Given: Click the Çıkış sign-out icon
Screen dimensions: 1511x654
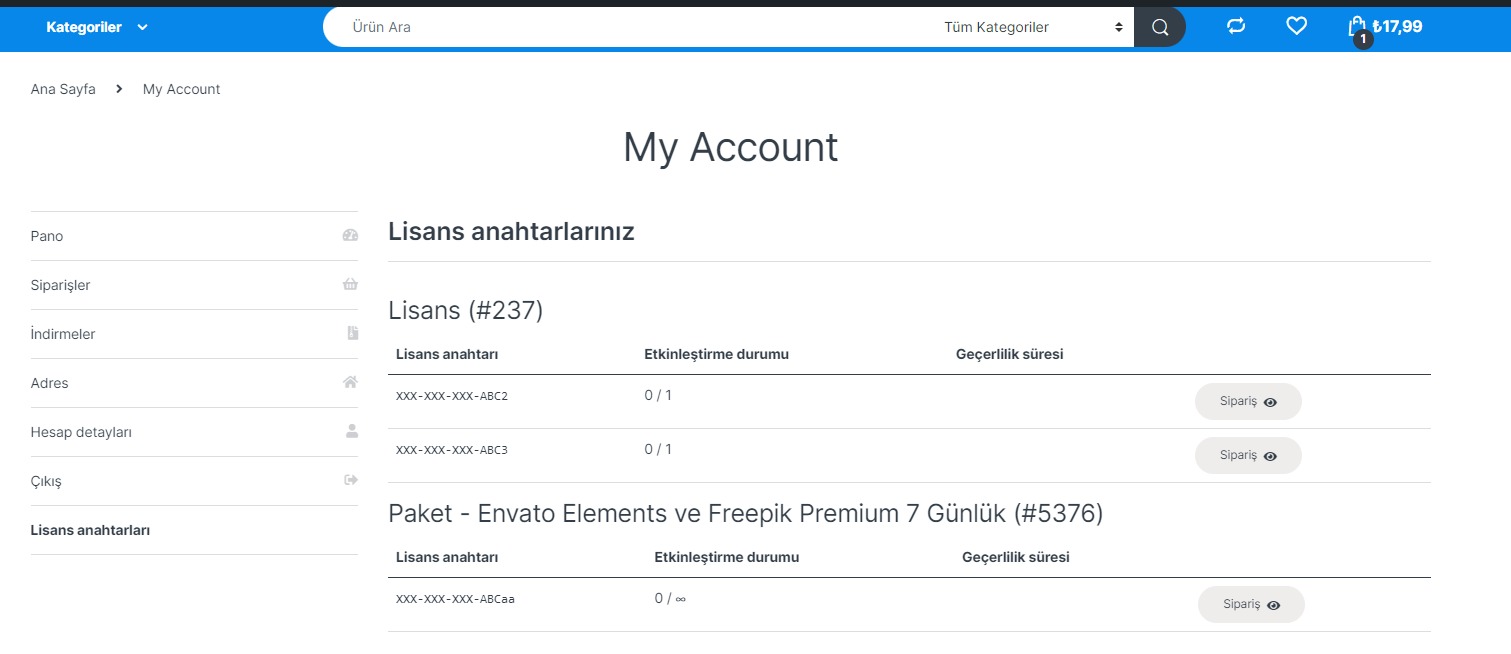Looking at the screenshot, I should 350,481.
